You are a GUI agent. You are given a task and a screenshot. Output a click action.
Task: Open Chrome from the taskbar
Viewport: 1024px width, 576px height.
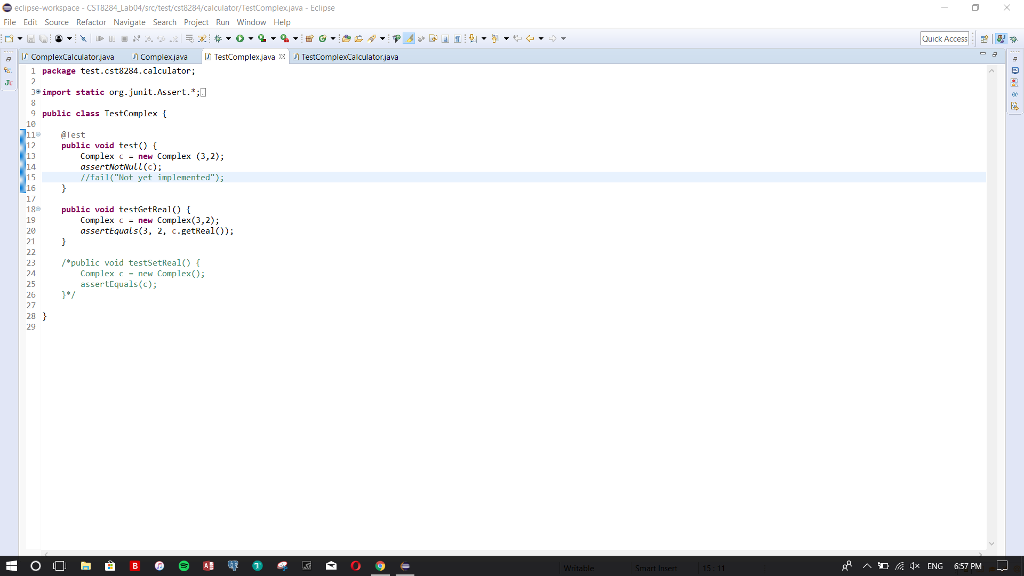point(380,566)
